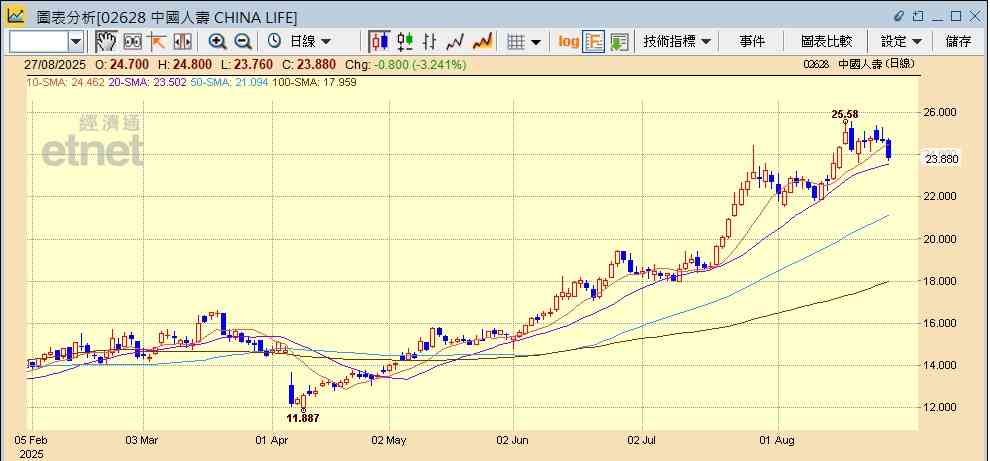Switch to orange area chart style
This screenshot has height=461, width=990.
[482, 42]
